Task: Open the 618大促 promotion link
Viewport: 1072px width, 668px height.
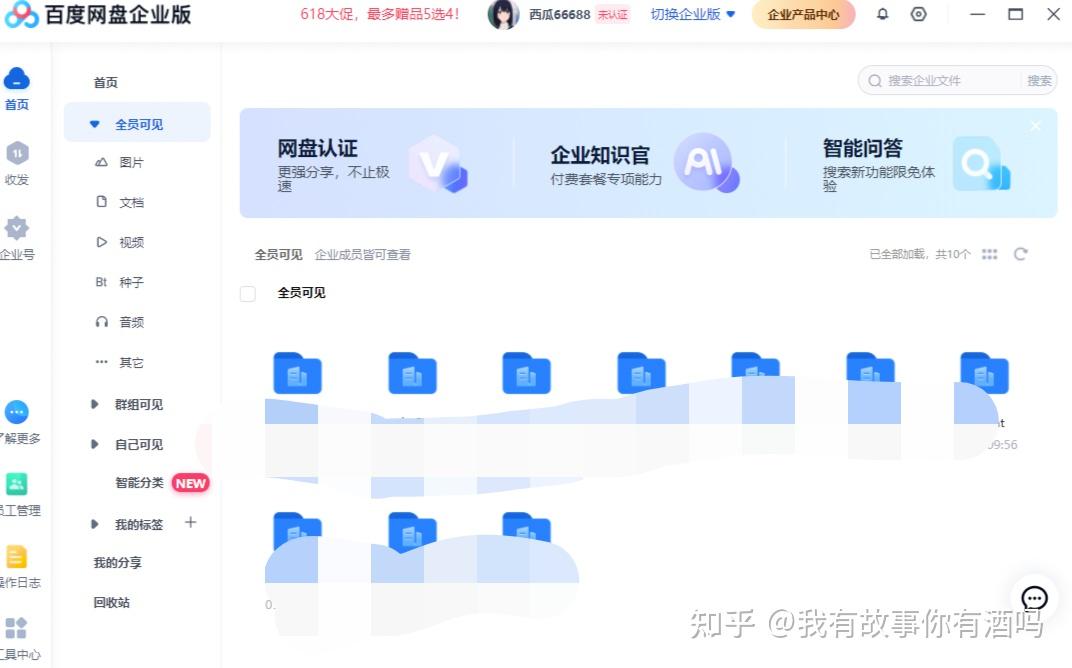Action: click(379, 14)
